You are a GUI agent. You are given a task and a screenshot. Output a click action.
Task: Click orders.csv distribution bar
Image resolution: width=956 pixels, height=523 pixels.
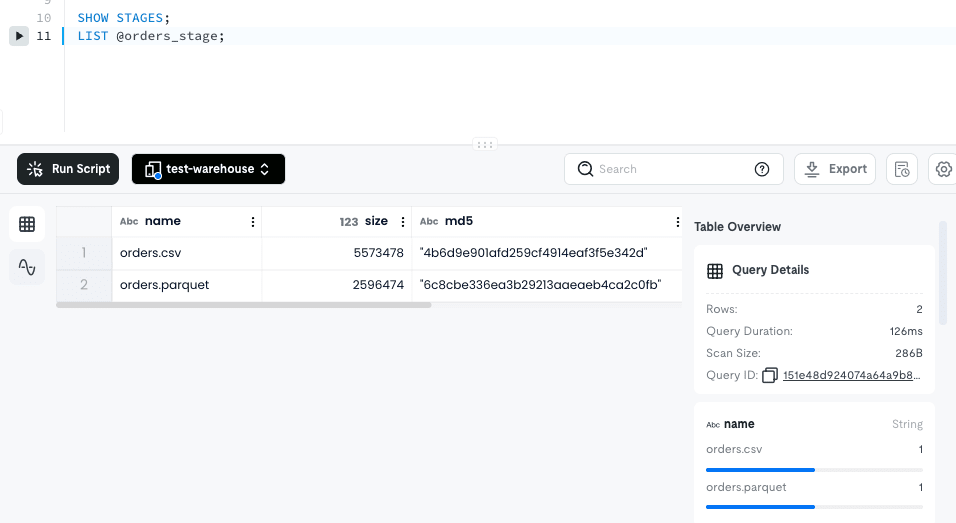[x=814, y=470]
